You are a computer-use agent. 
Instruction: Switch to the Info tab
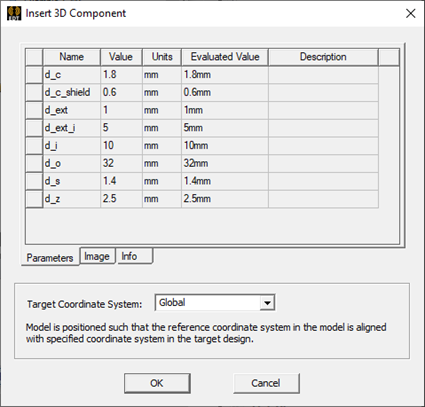click(134, 256)
